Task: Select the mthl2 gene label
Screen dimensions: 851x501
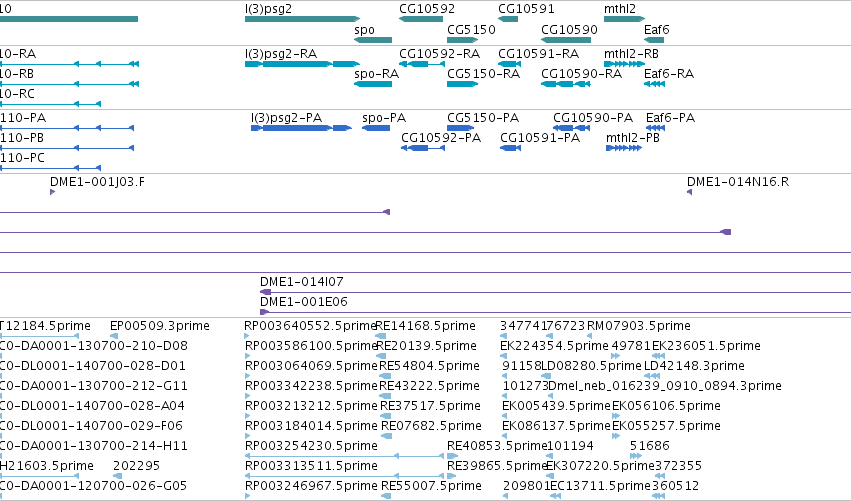Action: (620, 9)
